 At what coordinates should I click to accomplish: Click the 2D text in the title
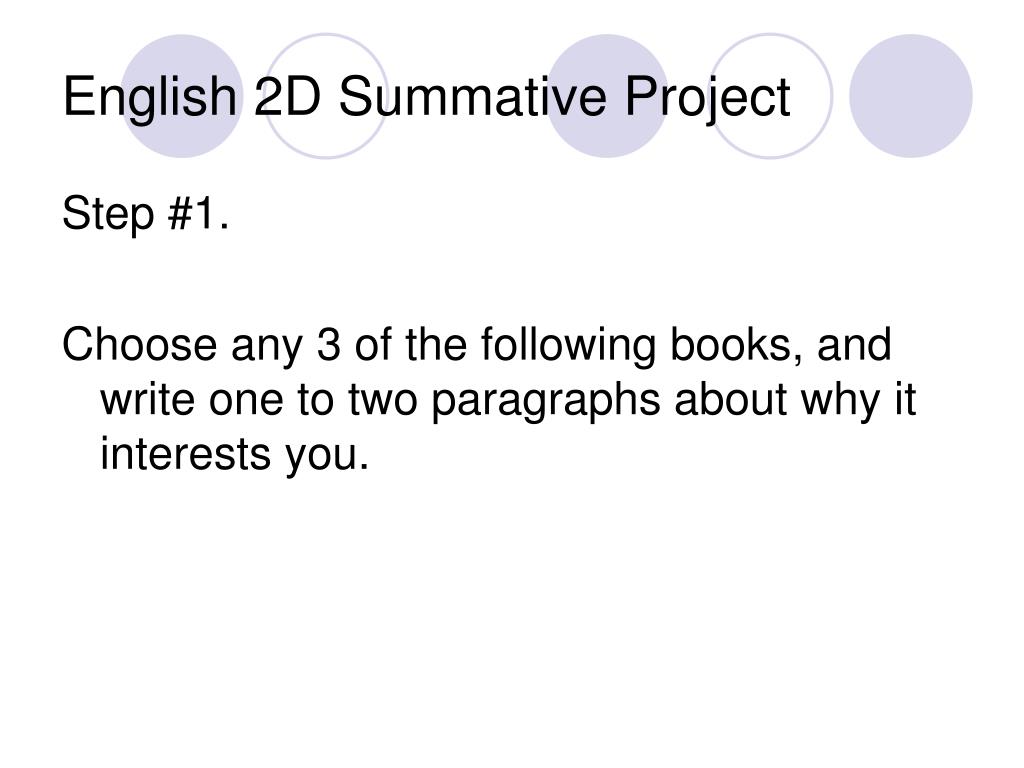coord(287,97)
